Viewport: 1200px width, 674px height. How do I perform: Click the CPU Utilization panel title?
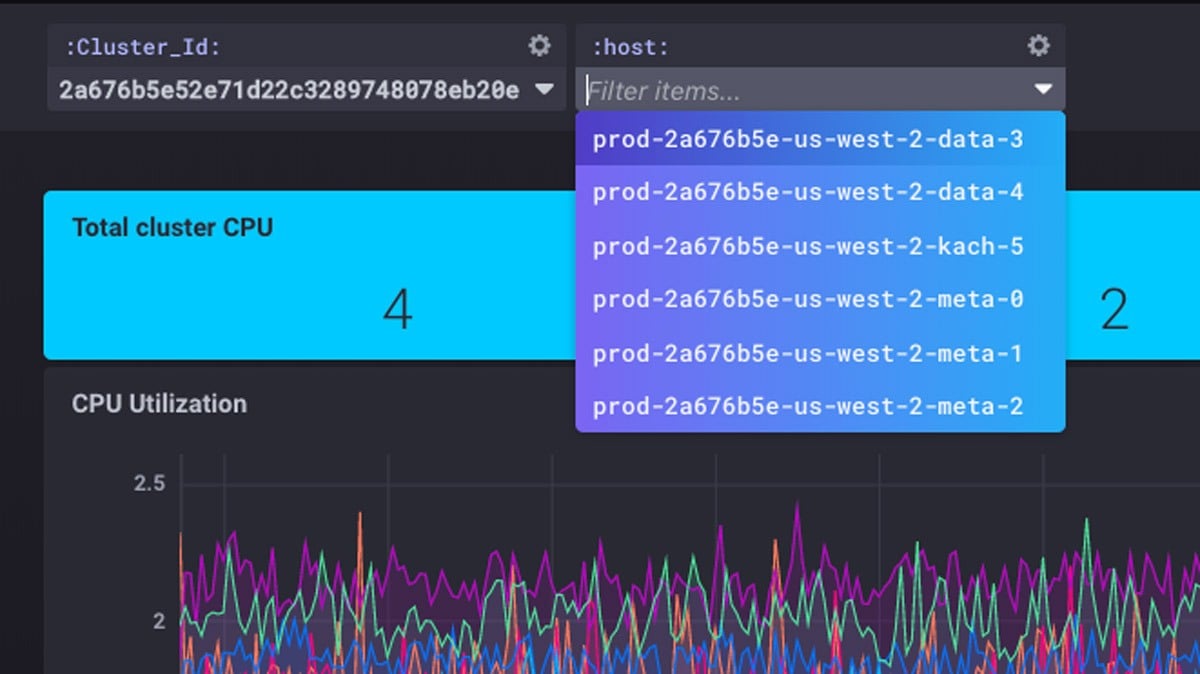pos(158,404)
